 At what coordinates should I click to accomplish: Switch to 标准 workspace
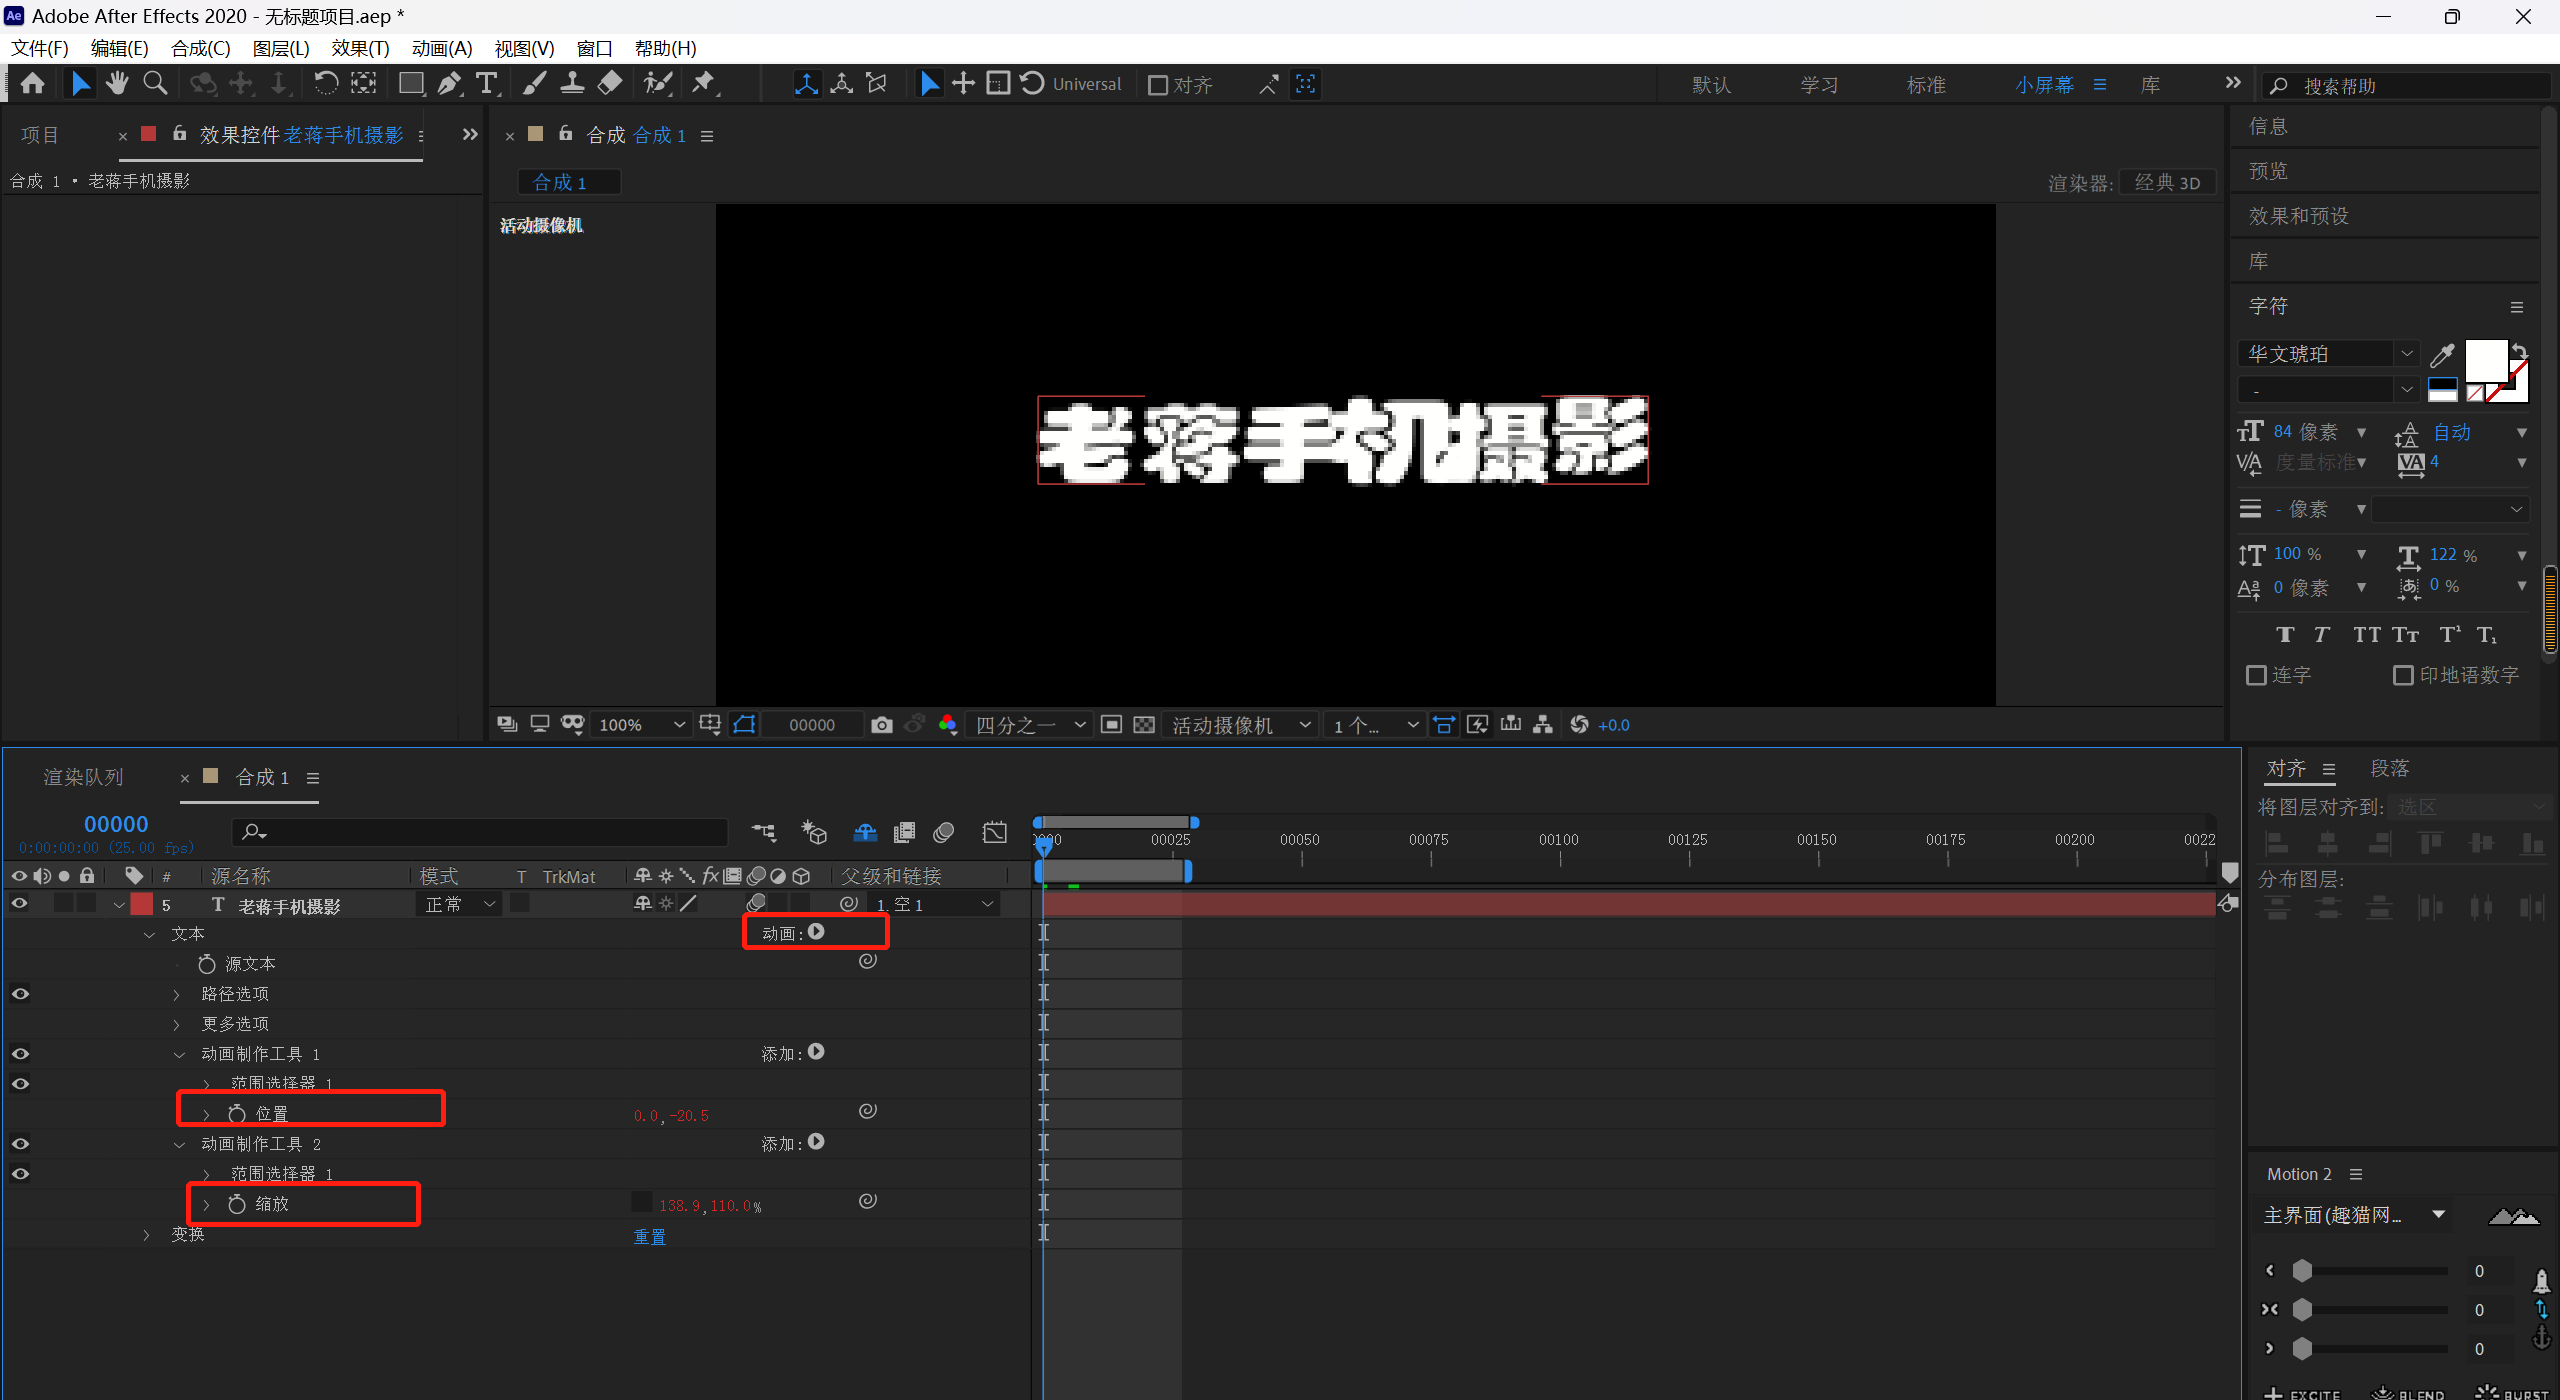(x=1926, y=85)
